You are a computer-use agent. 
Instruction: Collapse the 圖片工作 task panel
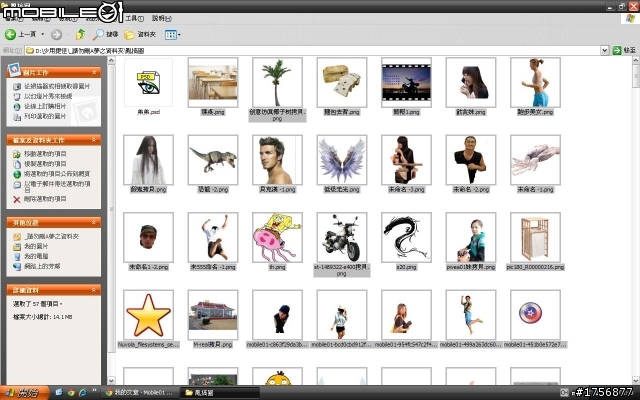click(94, 72)
